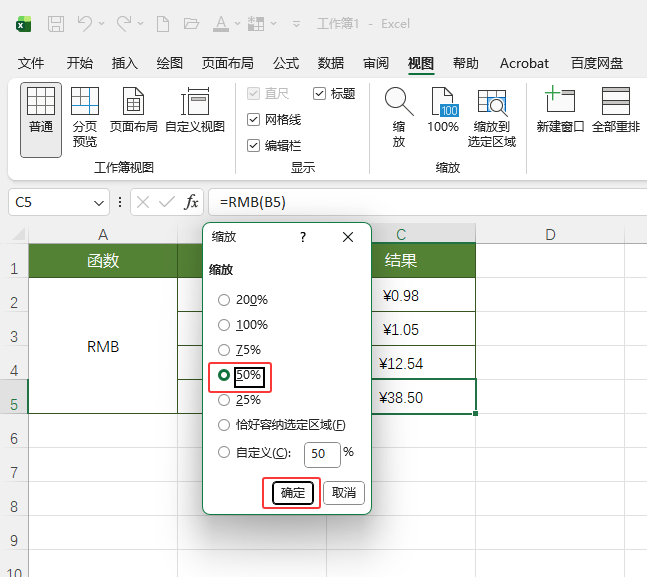Arrange All windows (全部重排)
Viewport: 647px width, 577px height.
point(616,111)
